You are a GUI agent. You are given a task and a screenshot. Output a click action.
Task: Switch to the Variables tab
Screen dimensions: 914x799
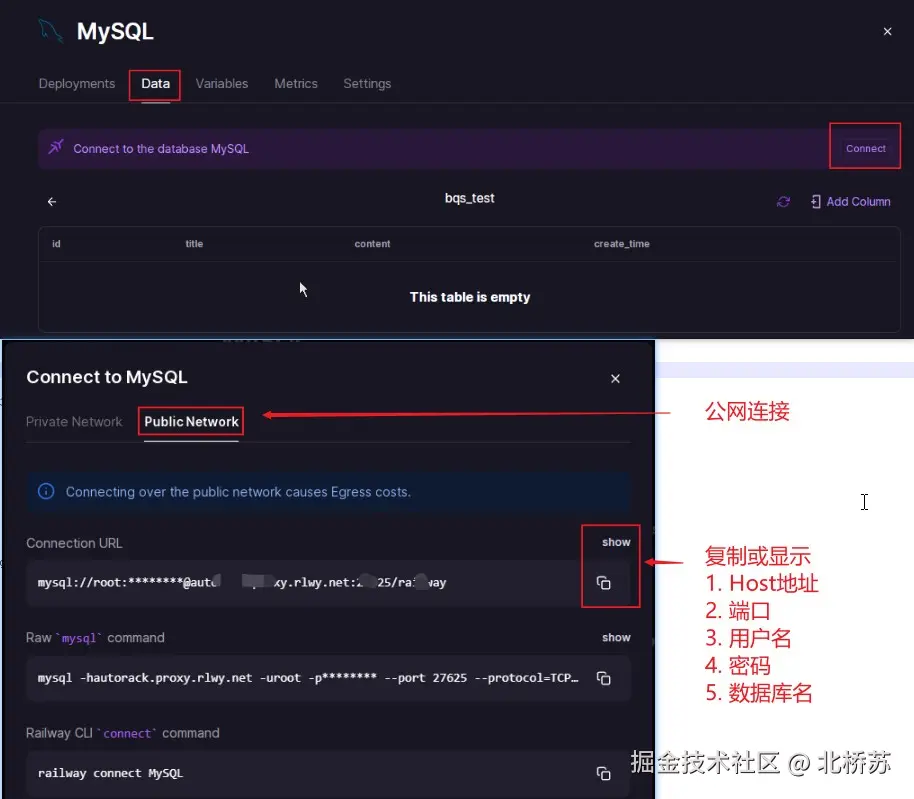coord(222,83)
